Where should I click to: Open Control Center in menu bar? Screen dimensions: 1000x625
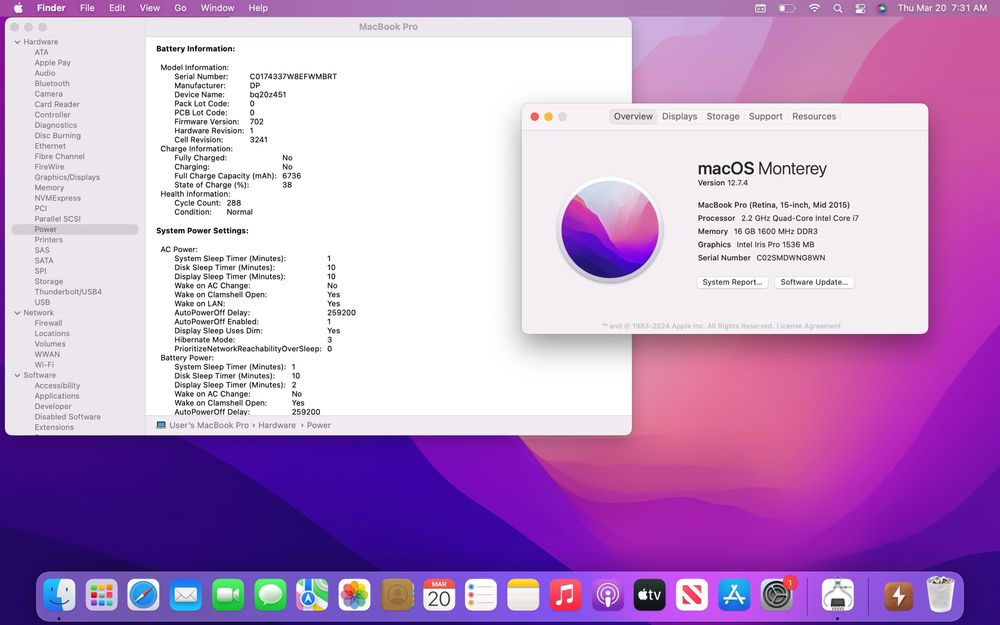[860, 8]
